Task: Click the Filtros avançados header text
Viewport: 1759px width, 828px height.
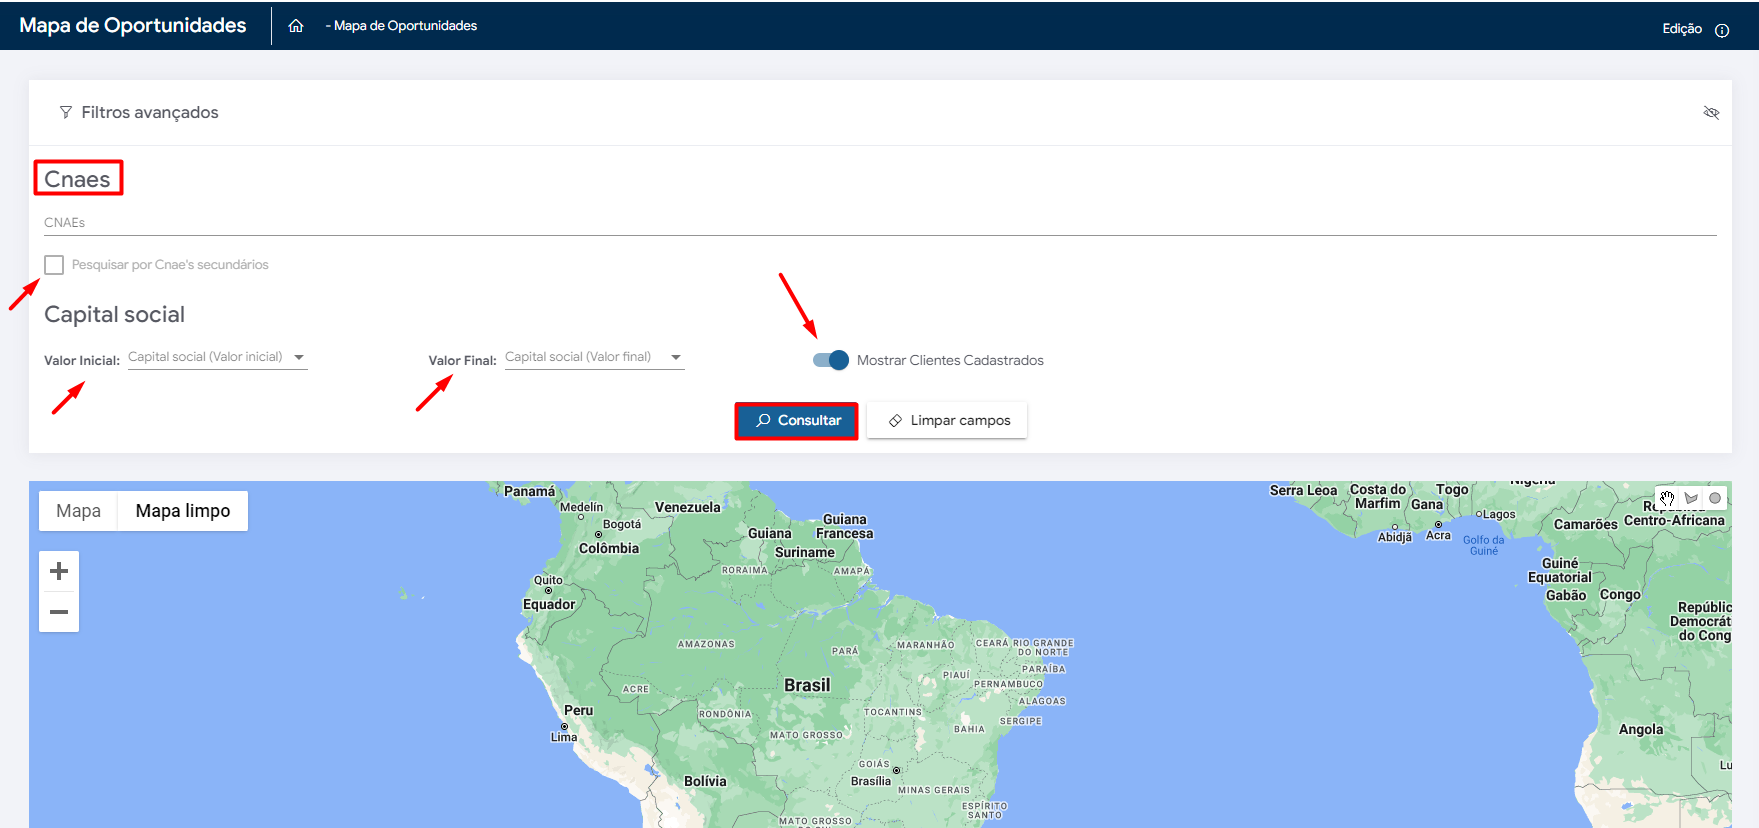Action: 150,112
